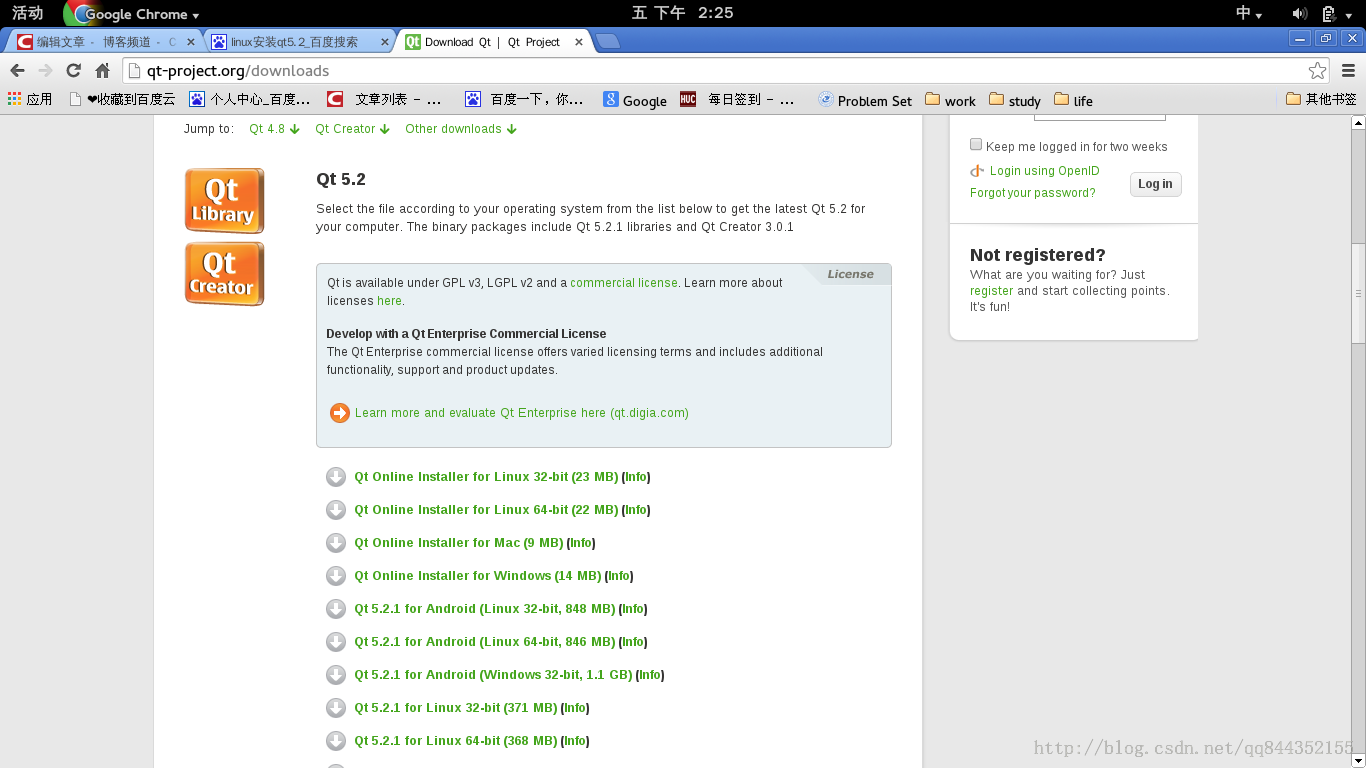Screen dimensions: 1366x768
Task: Open the 收藏到百度云 bookmark
Action: click(122, 99)
